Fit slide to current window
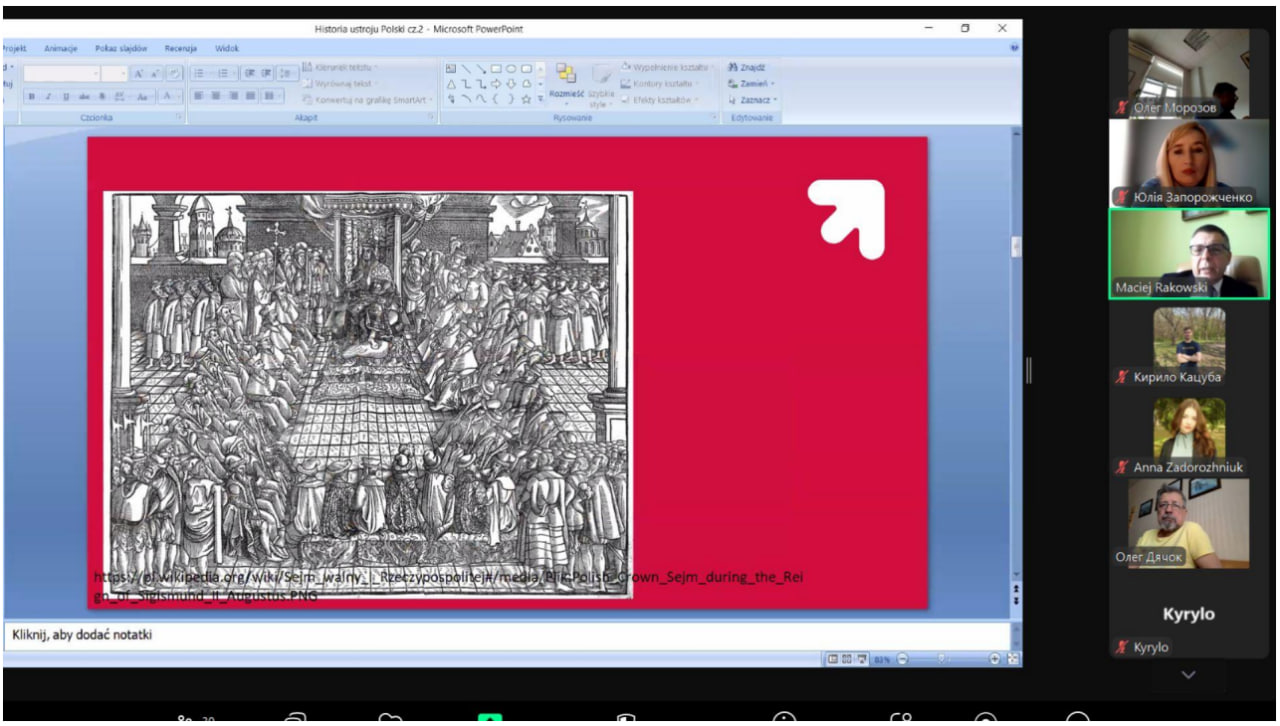 (1013, 658)
